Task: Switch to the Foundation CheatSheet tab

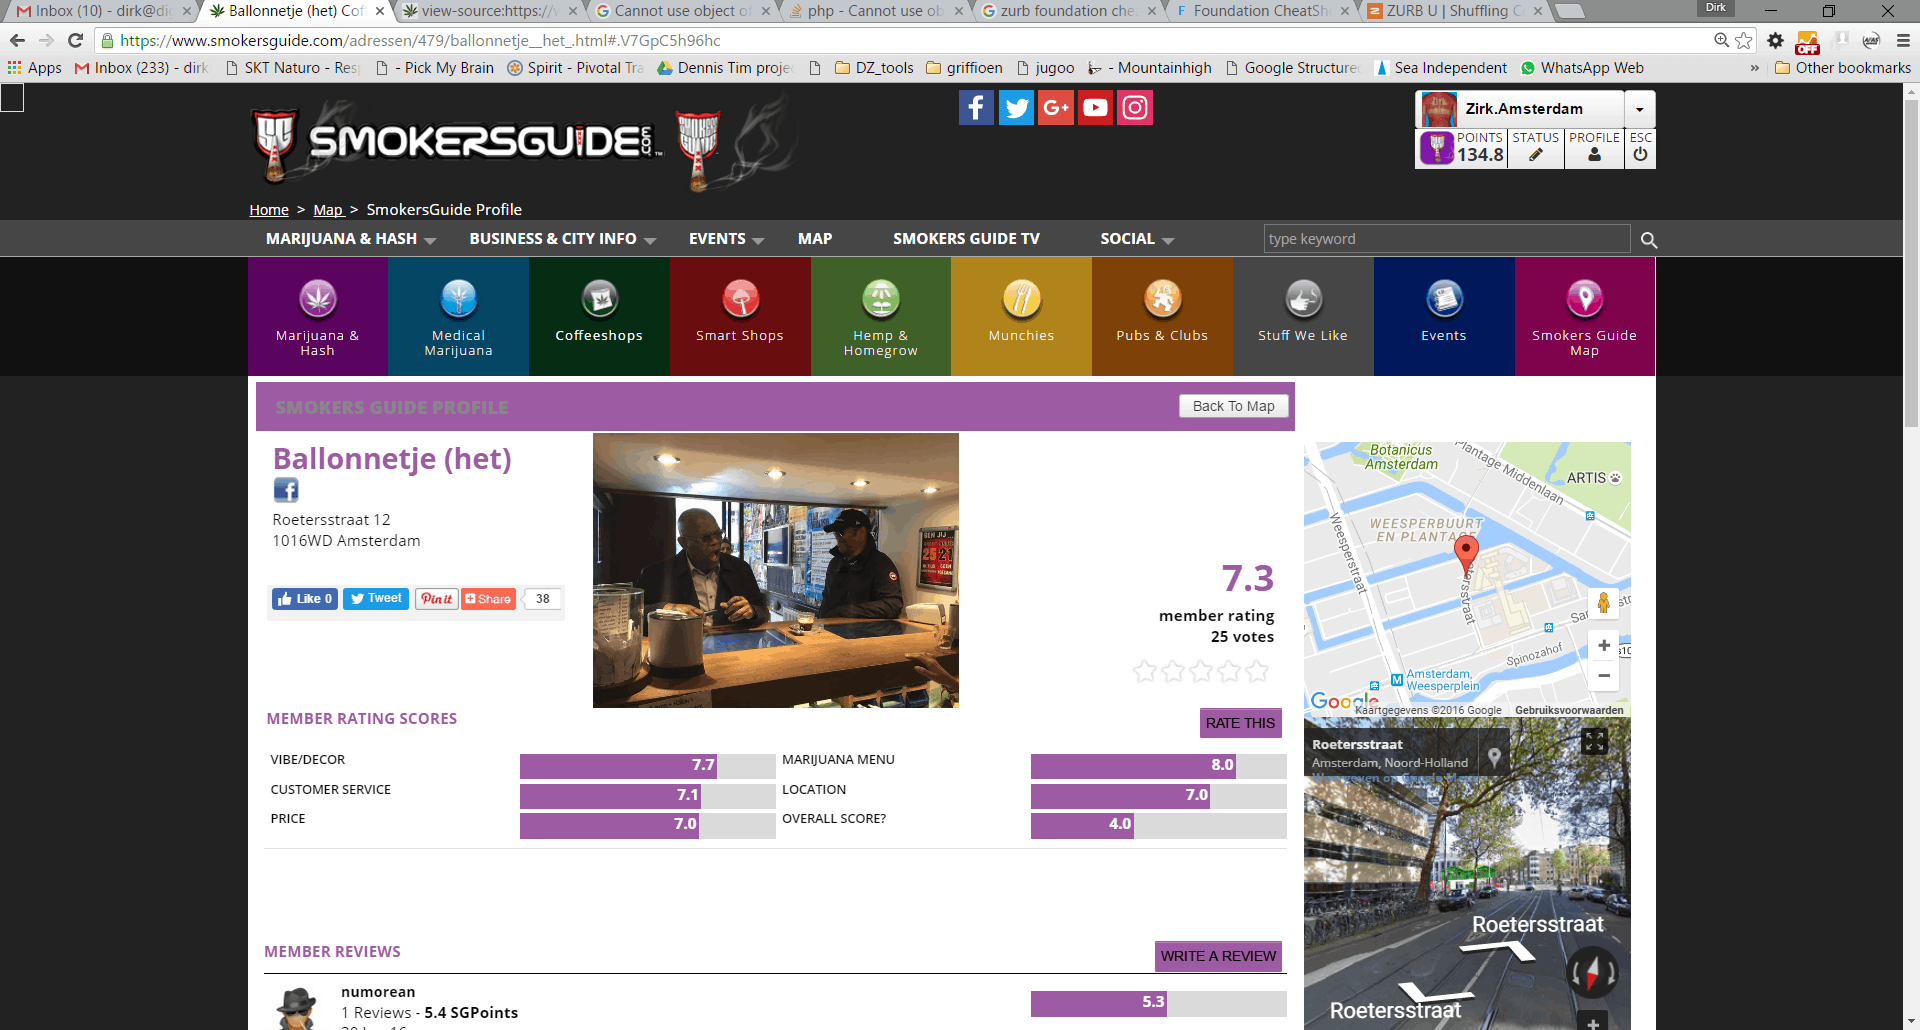Action: (1263, 11)
